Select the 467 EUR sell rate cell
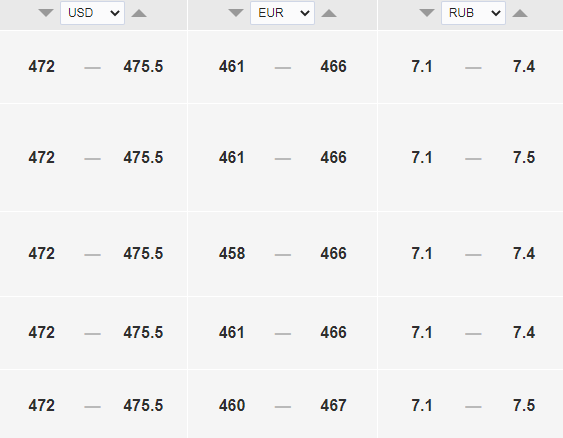 point(334,406)
